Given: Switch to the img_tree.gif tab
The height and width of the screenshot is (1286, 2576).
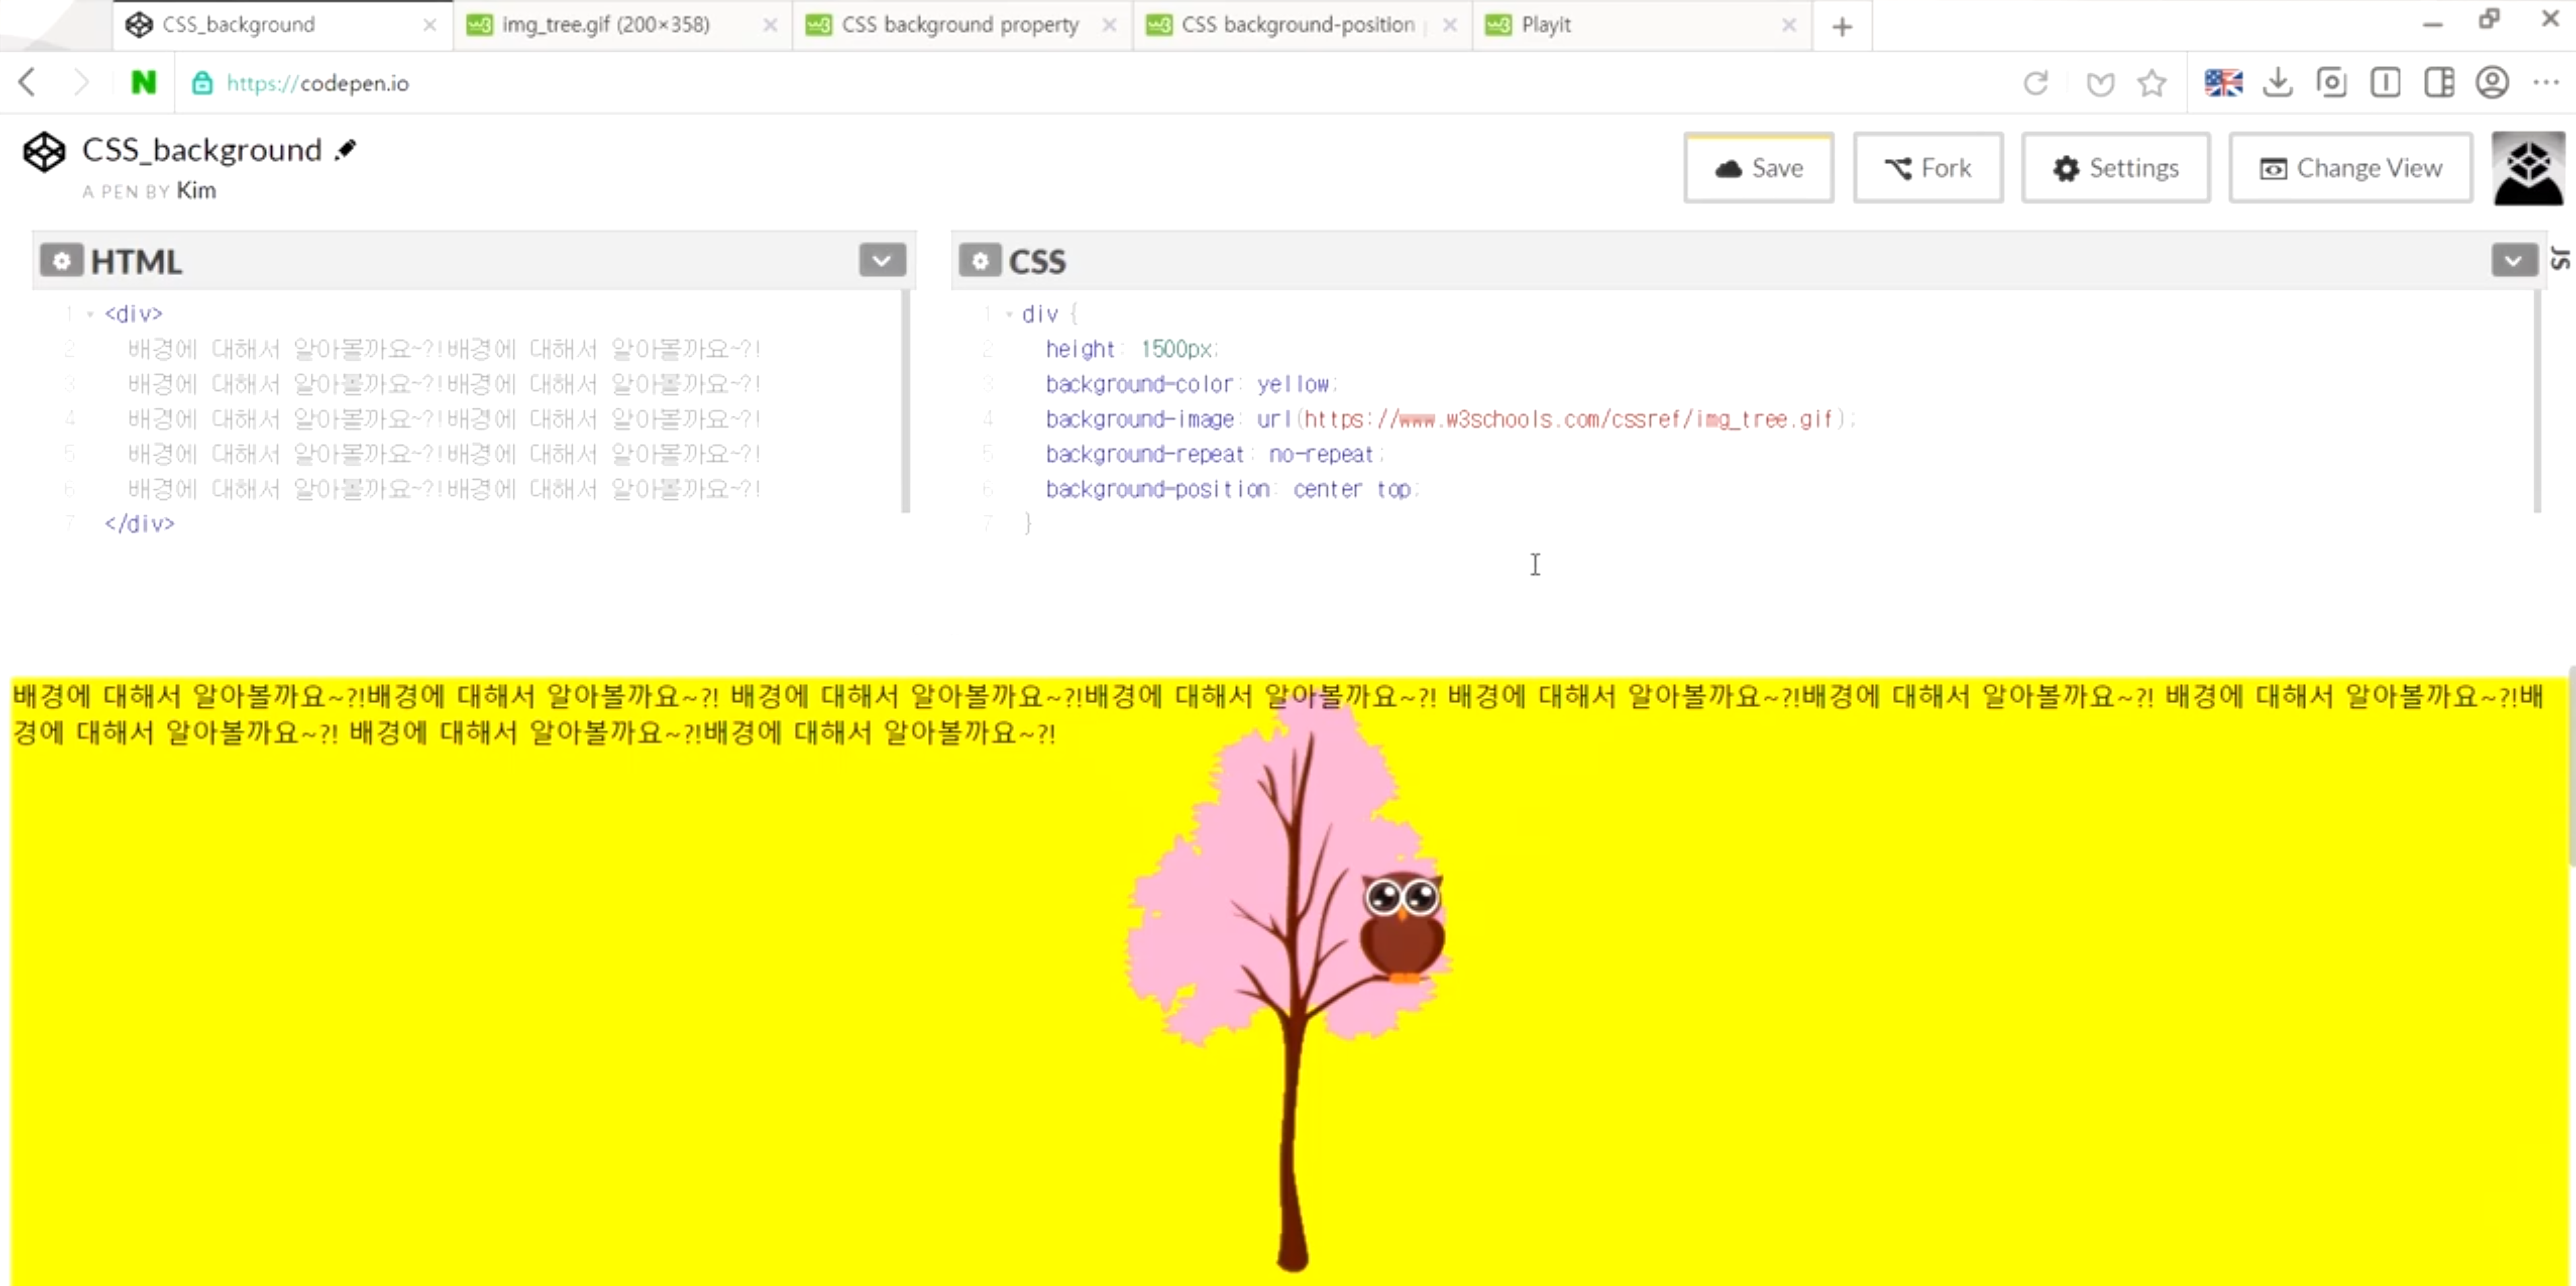Looking at the screenshot, I should coord(606,25).
